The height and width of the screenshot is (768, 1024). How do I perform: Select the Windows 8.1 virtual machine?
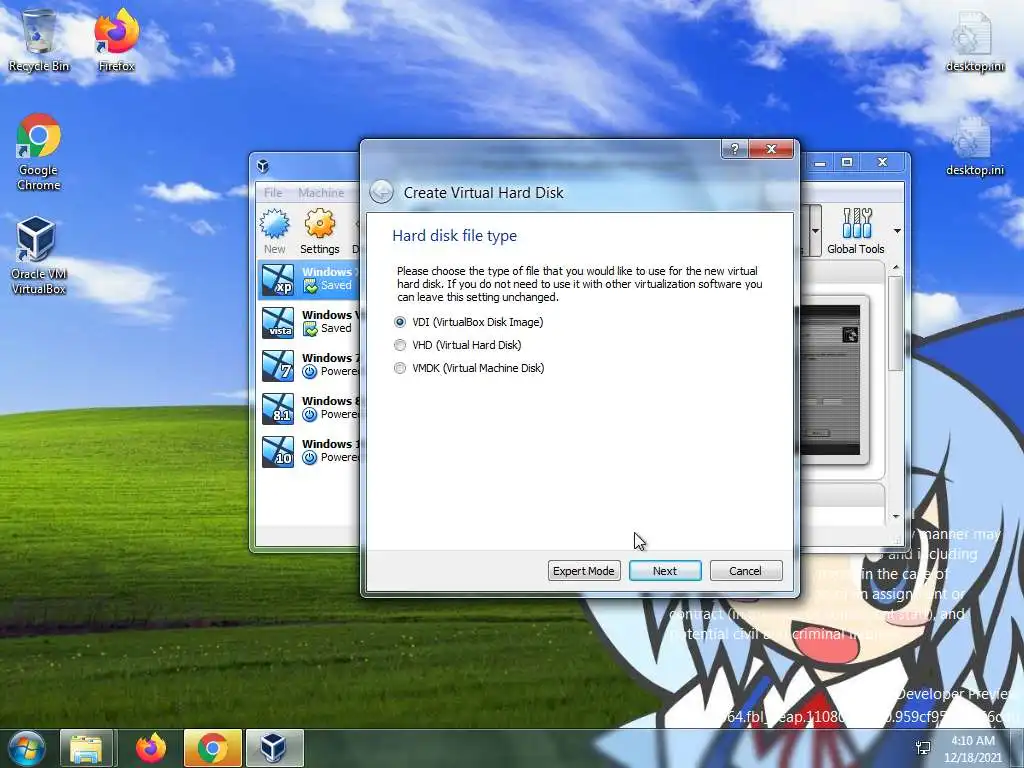(x=308, y=408)
